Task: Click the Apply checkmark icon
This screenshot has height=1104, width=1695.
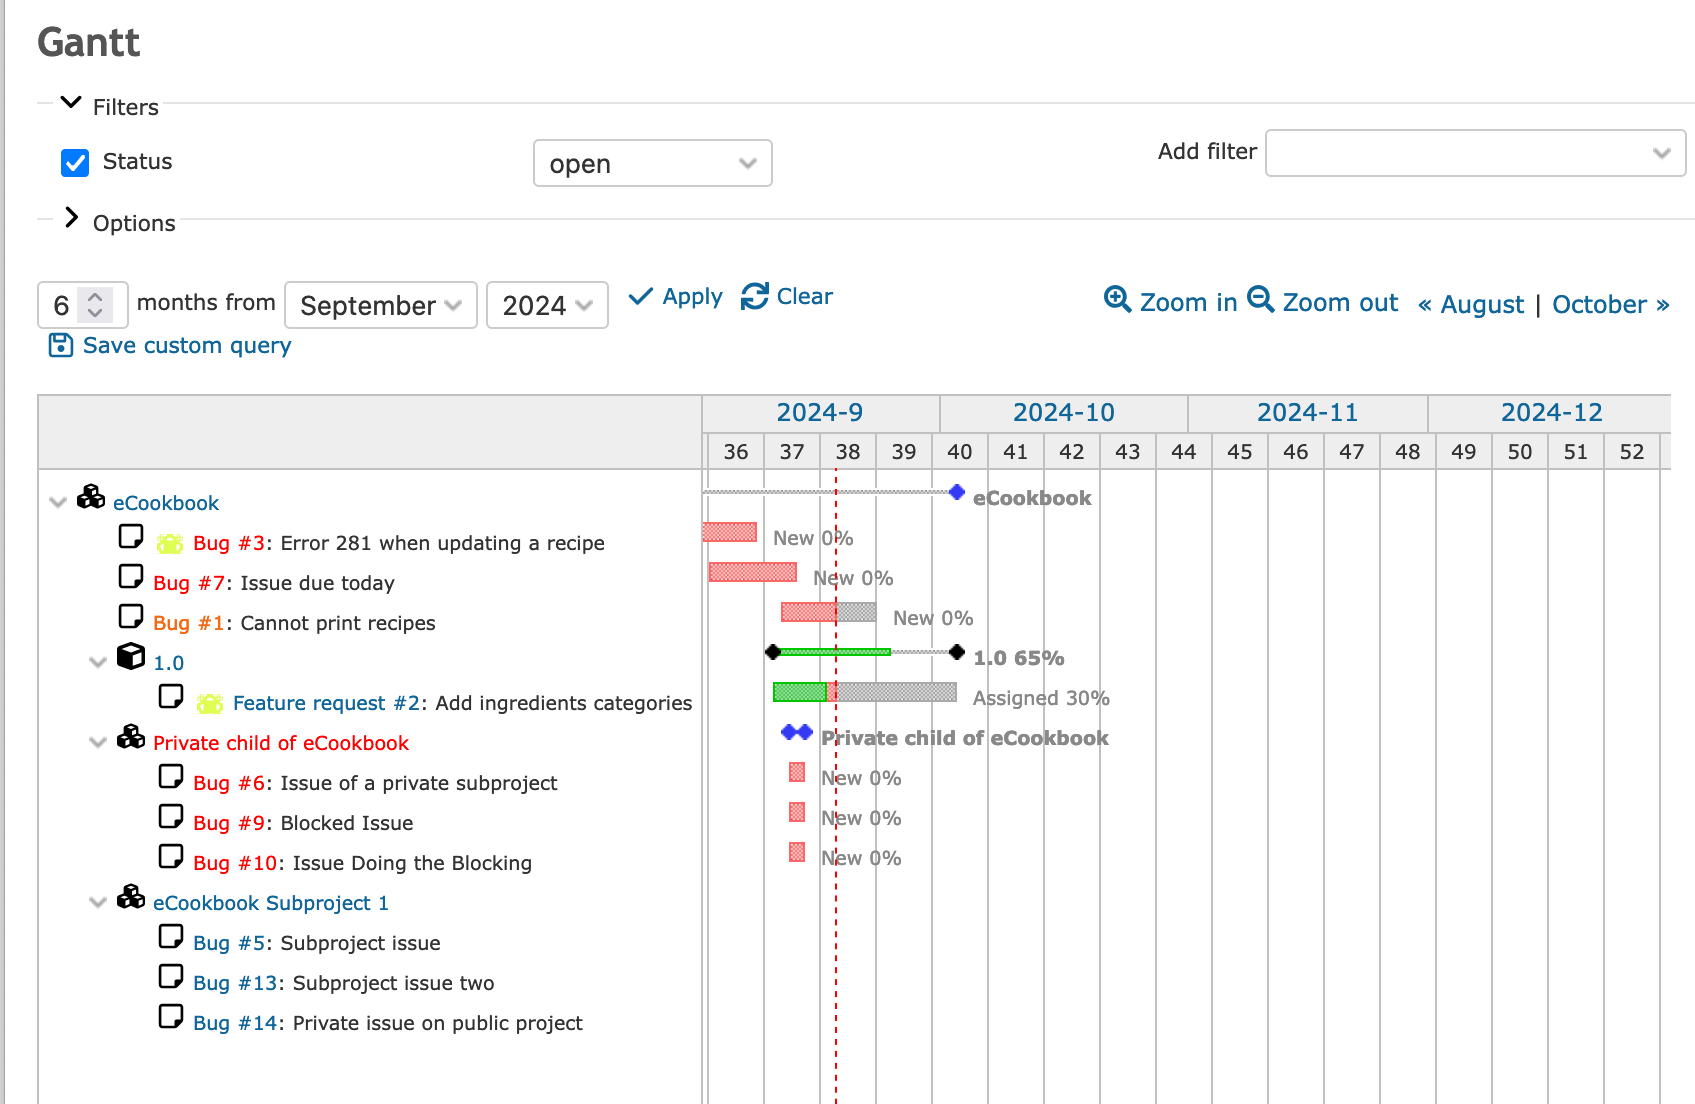Action: tap(641, 296)
